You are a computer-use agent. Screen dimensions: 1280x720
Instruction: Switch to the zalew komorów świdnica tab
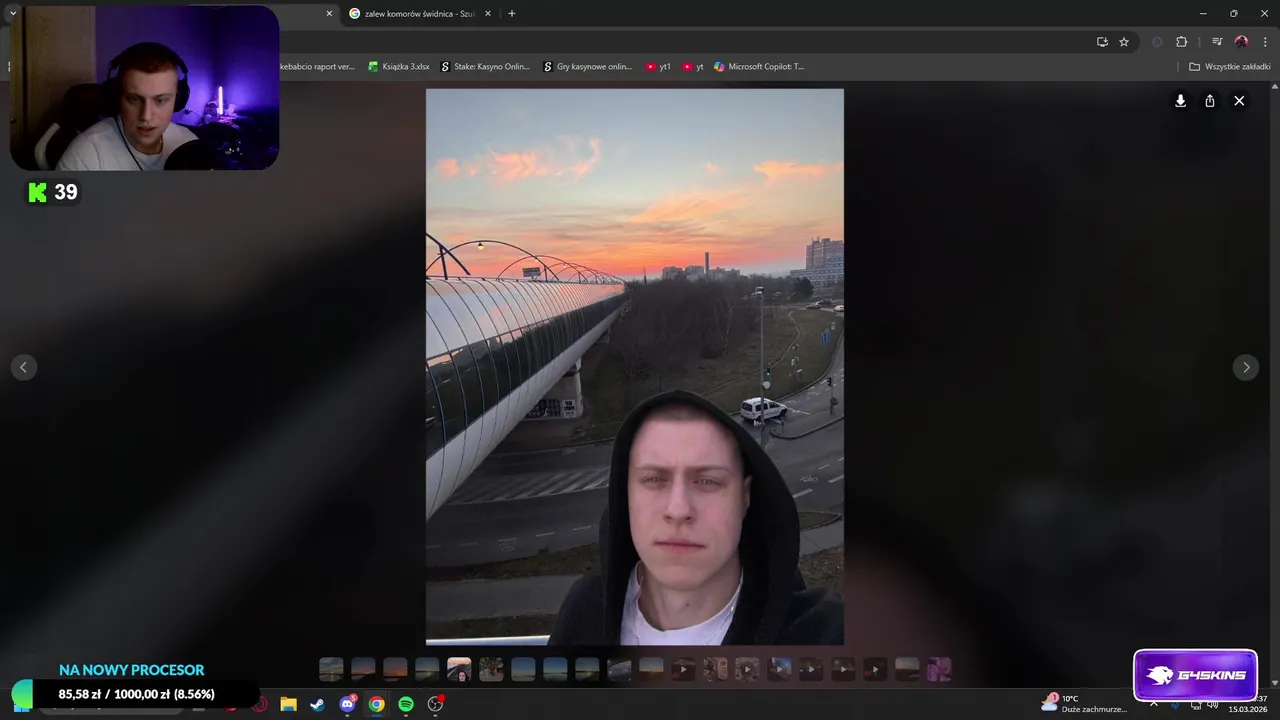pos(418,14)
